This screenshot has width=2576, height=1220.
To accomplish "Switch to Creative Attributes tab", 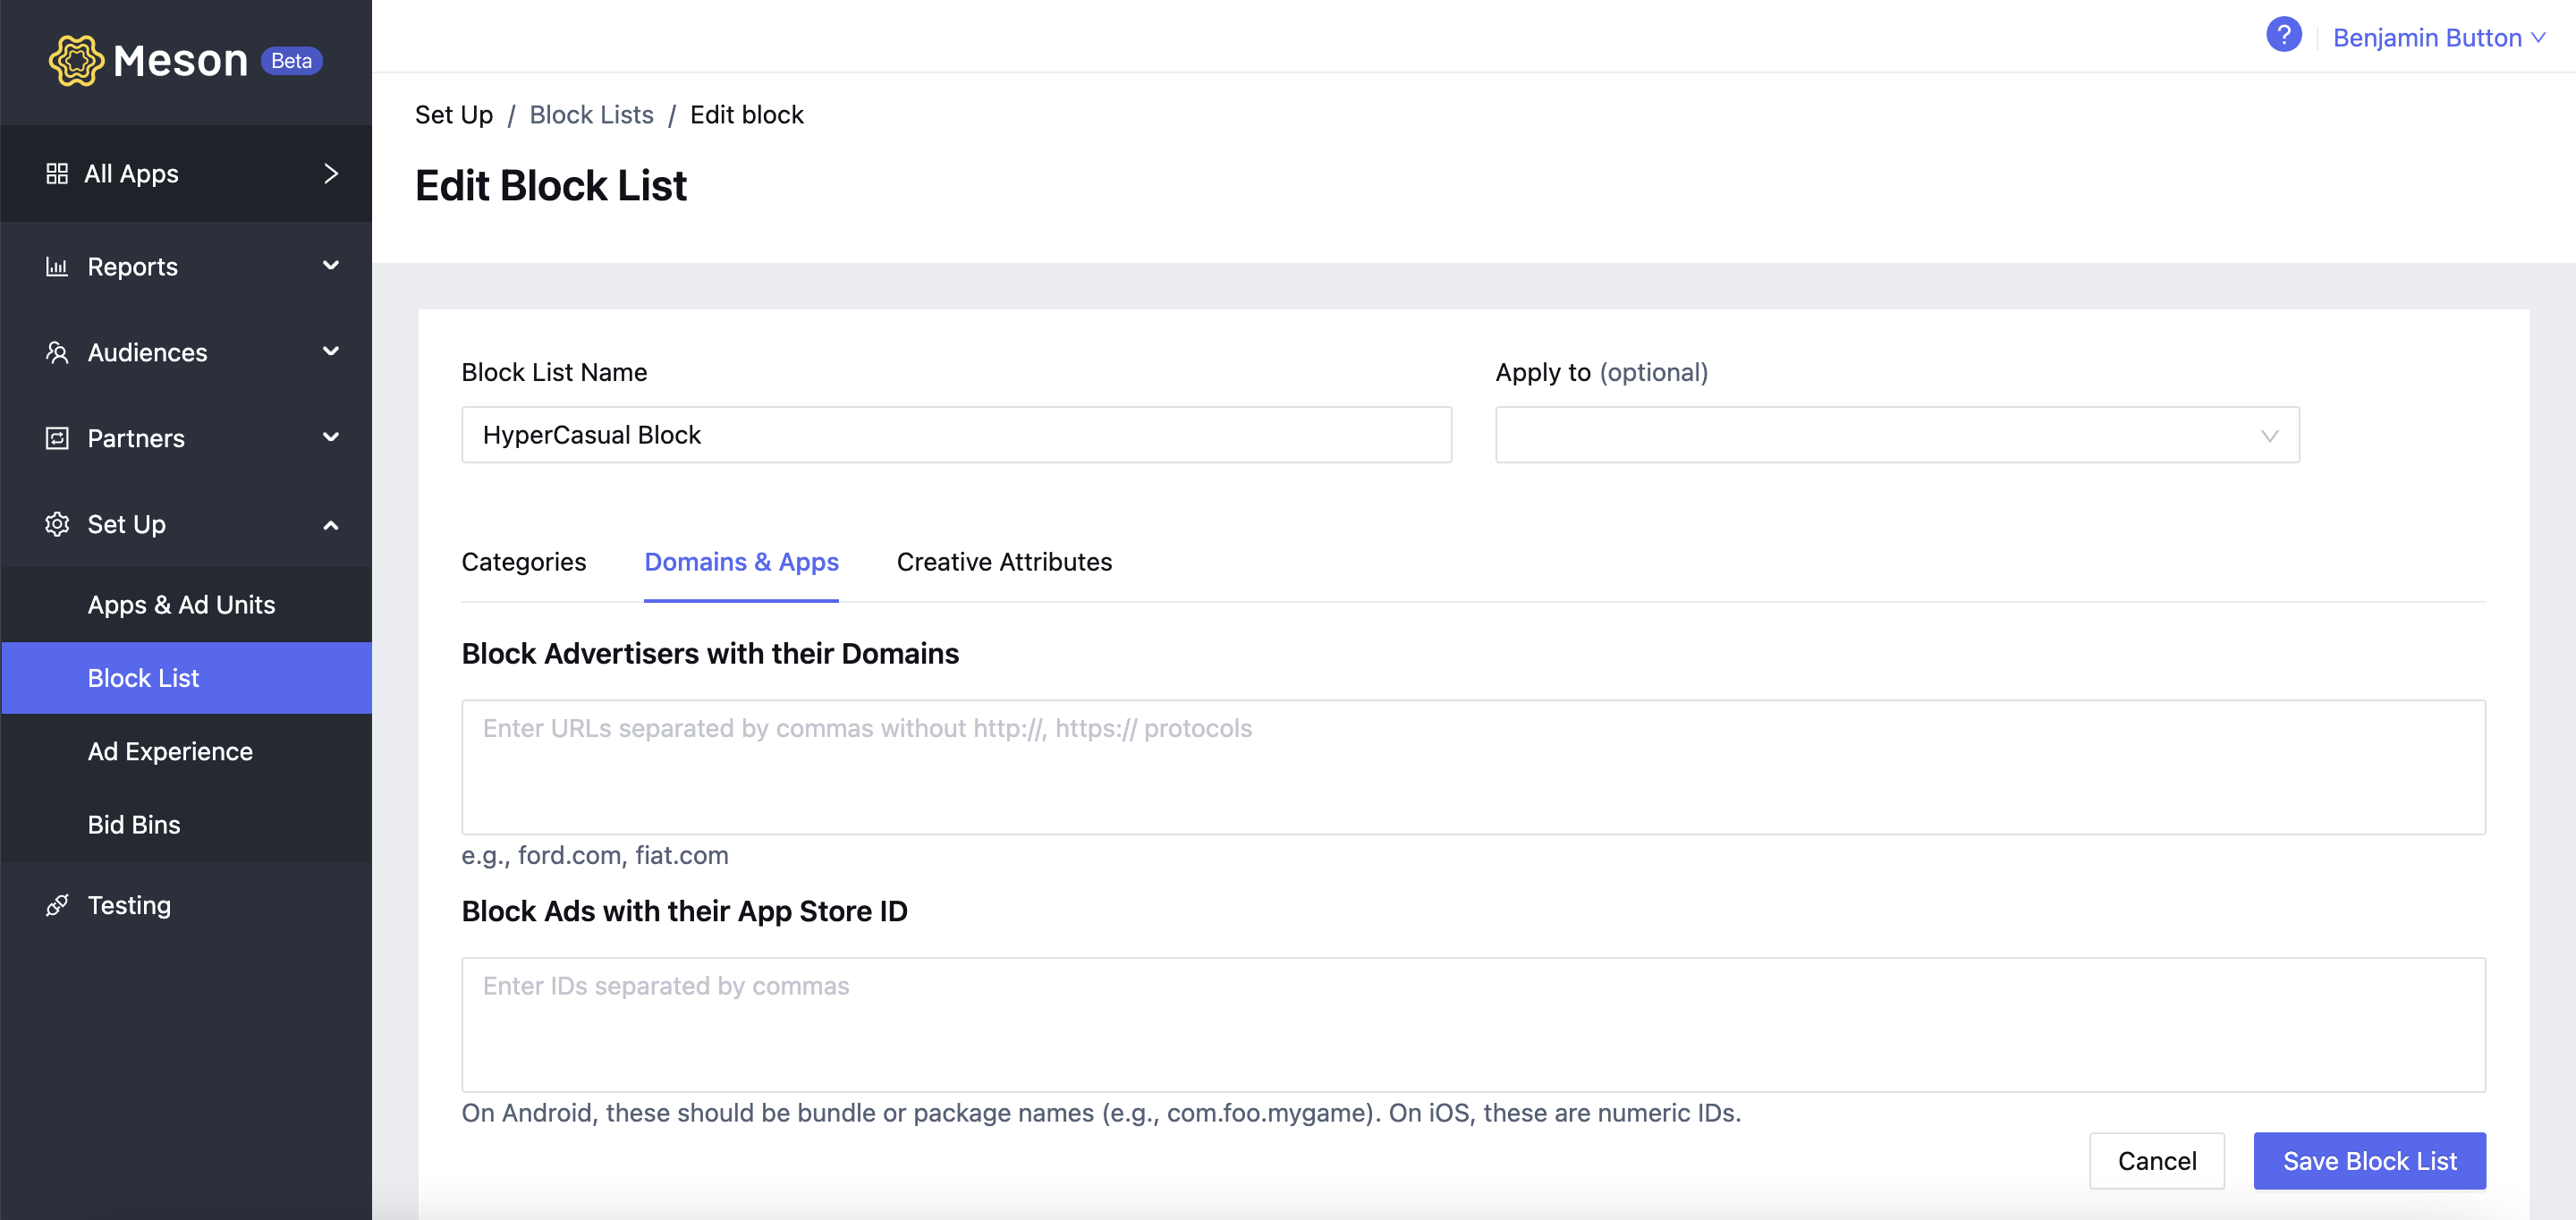I will 1004,562.
